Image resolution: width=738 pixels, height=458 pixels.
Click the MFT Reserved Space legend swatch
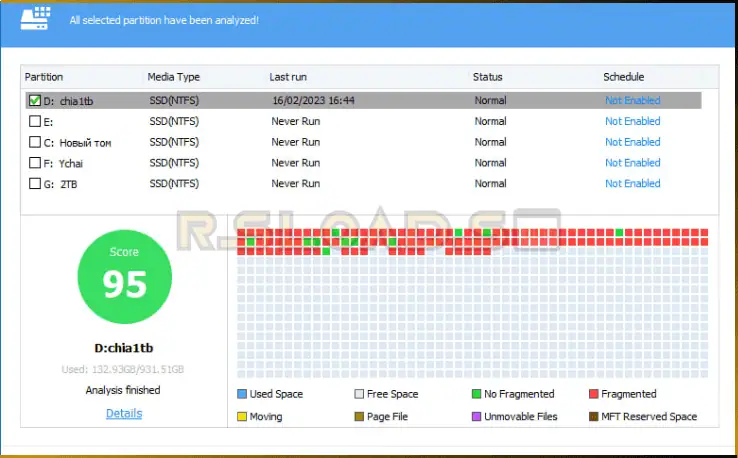pyautogui.click(x=594, y=417)
